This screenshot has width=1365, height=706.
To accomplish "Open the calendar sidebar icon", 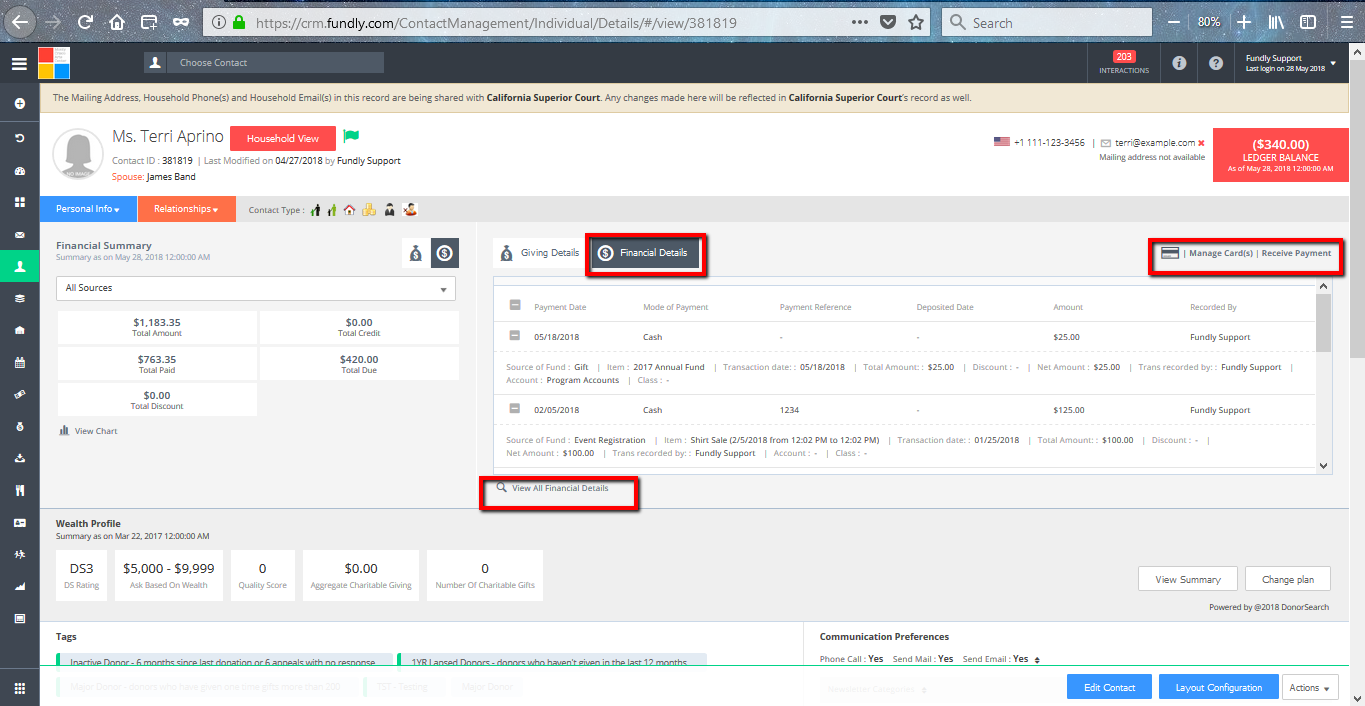I will click(x=19, y=363).
